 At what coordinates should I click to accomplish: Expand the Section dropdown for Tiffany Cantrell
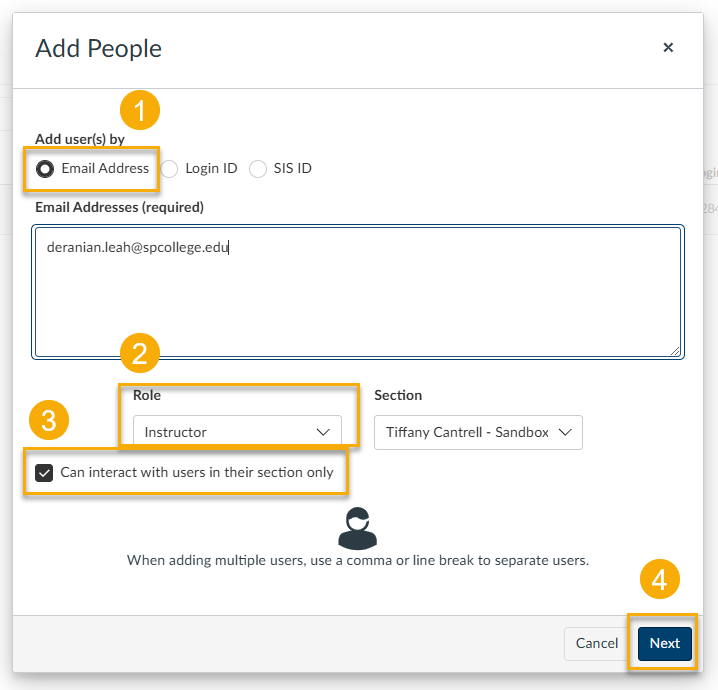point(478,432)
